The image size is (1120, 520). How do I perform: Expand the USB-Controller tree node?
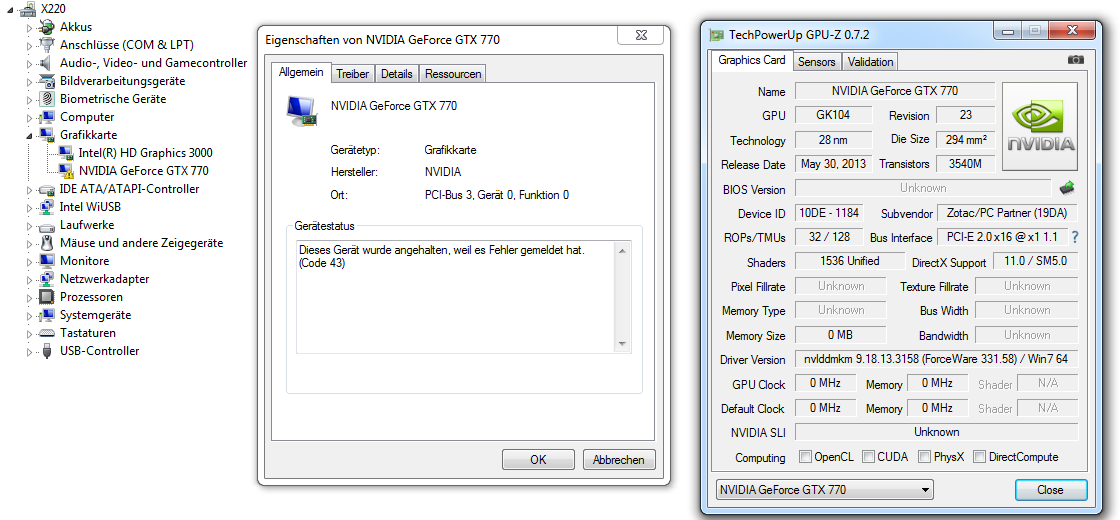29,351
